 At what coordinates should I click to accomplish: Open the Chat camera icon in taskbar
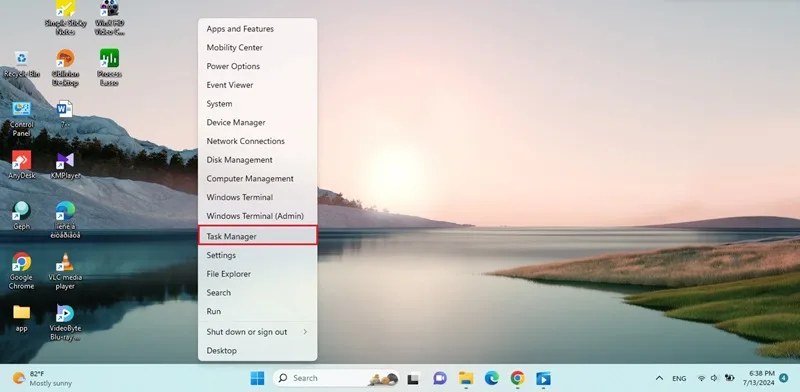[440, 378]
